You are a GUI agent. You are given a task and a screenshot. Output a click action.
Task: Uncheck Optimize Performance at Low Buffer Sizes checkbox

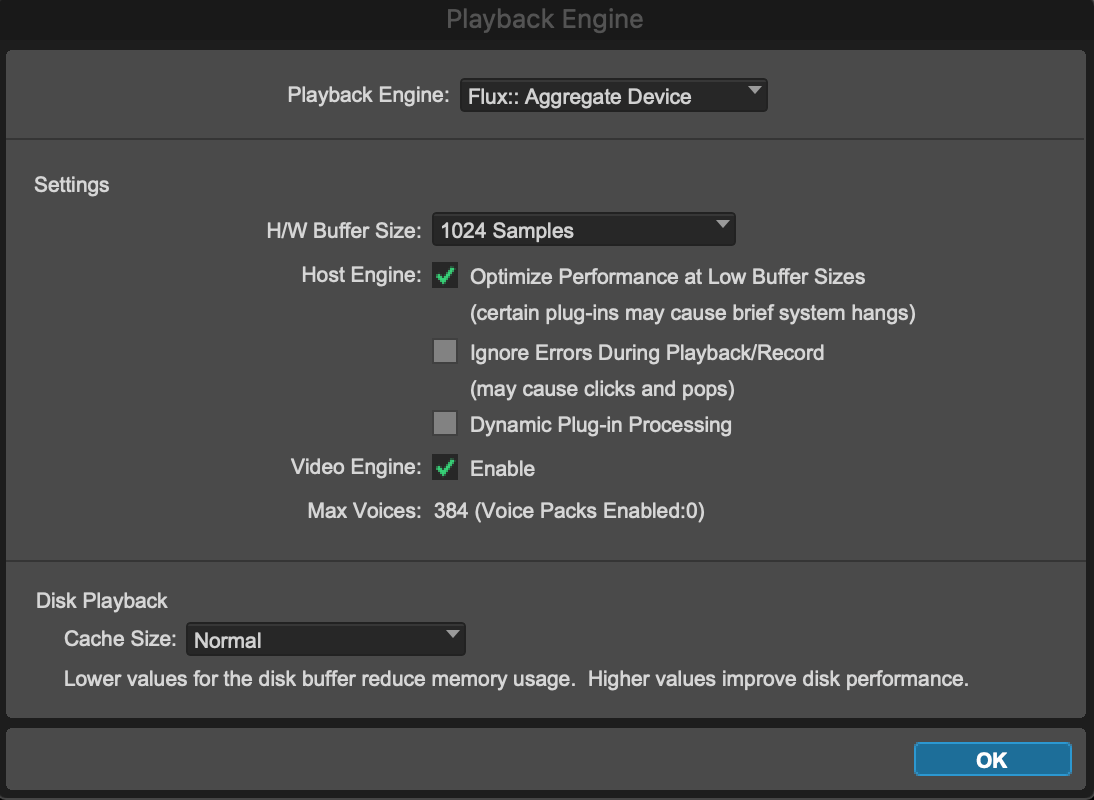tap(445, 277)
